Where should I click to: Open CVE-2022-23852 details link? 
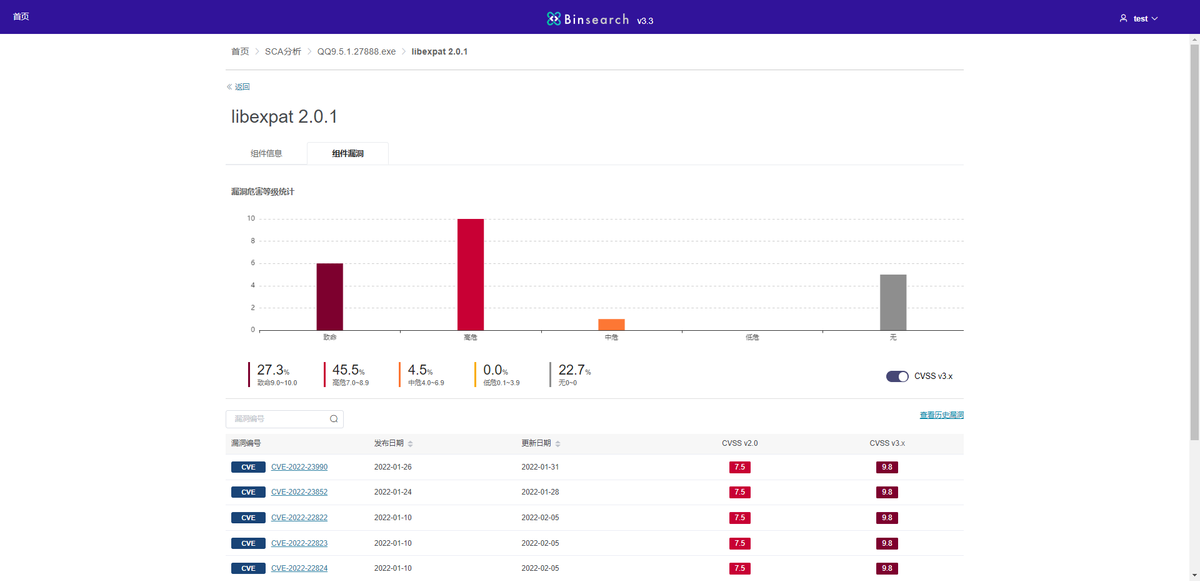tap(299, 492)
